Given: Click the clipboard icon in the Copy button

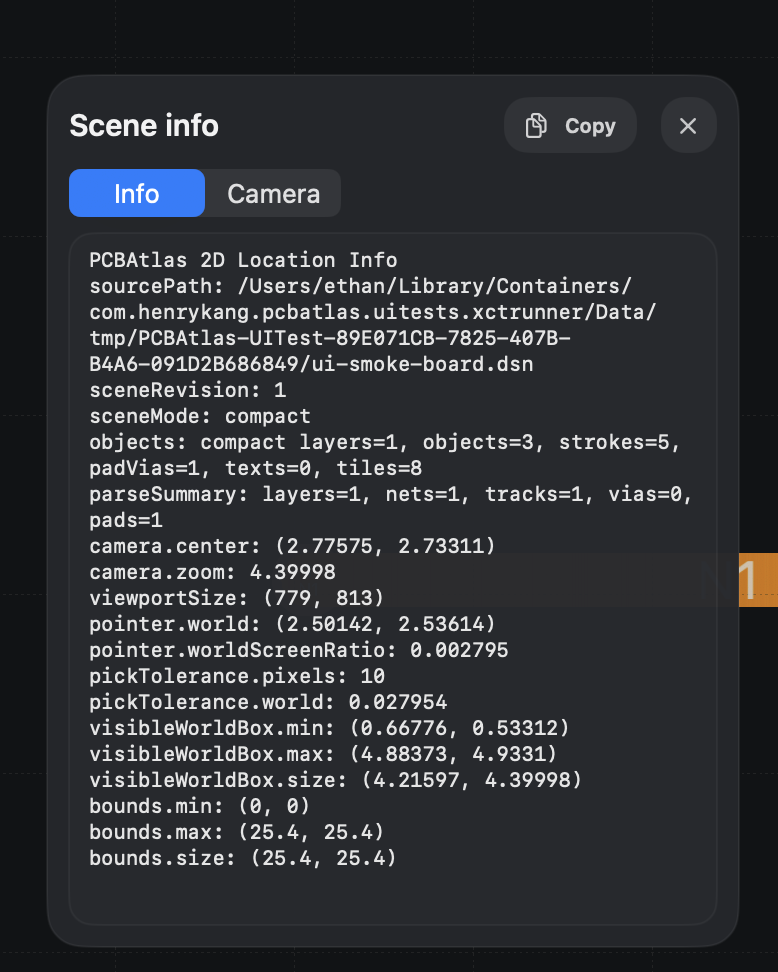Looking at the screenshot, I should 536,125.
